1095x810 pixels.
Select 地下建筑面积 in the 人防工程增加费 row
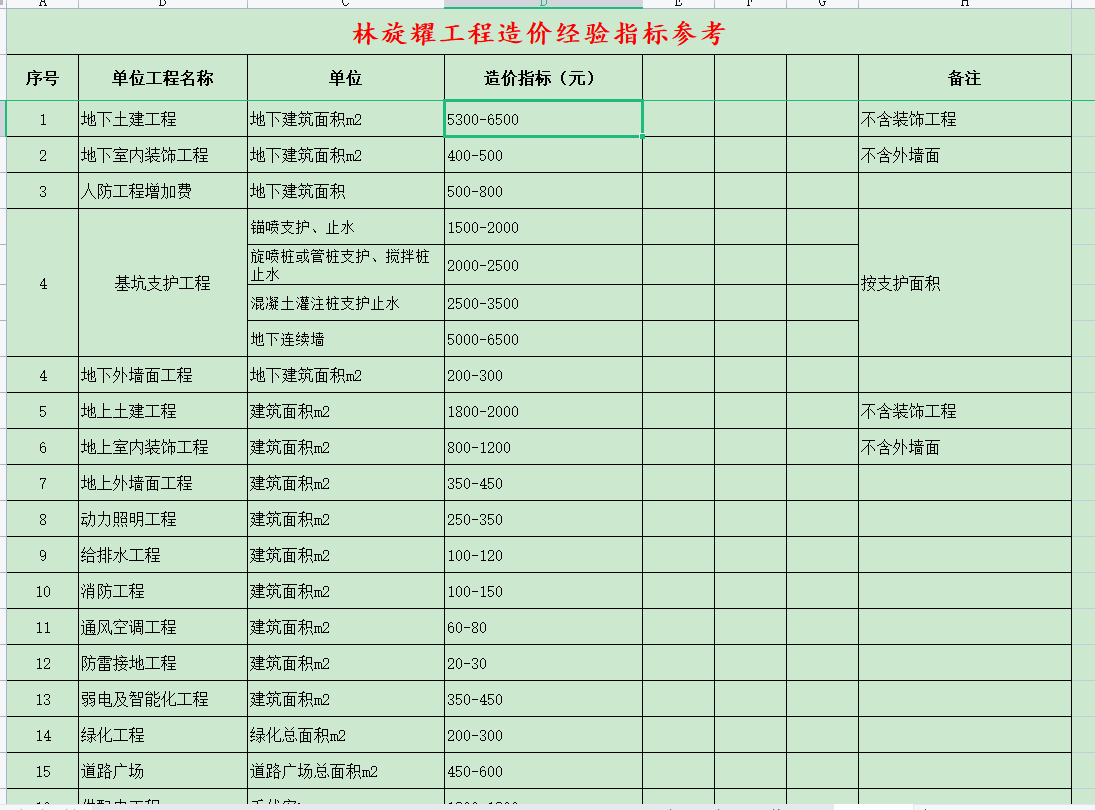346,191
